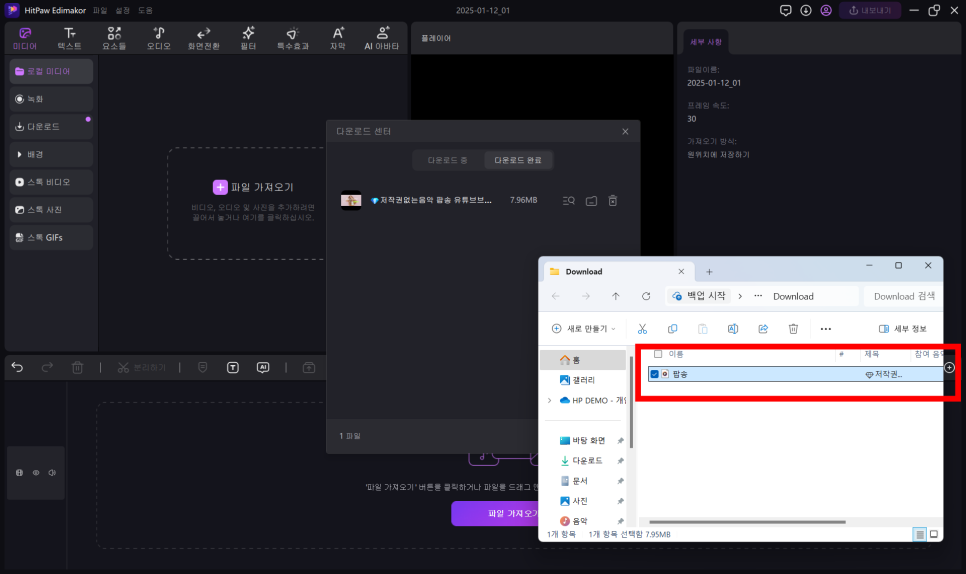The image size is (966, 574).
Task: Switch to the 다운로드 중 tab
Action: pos(448,160)
